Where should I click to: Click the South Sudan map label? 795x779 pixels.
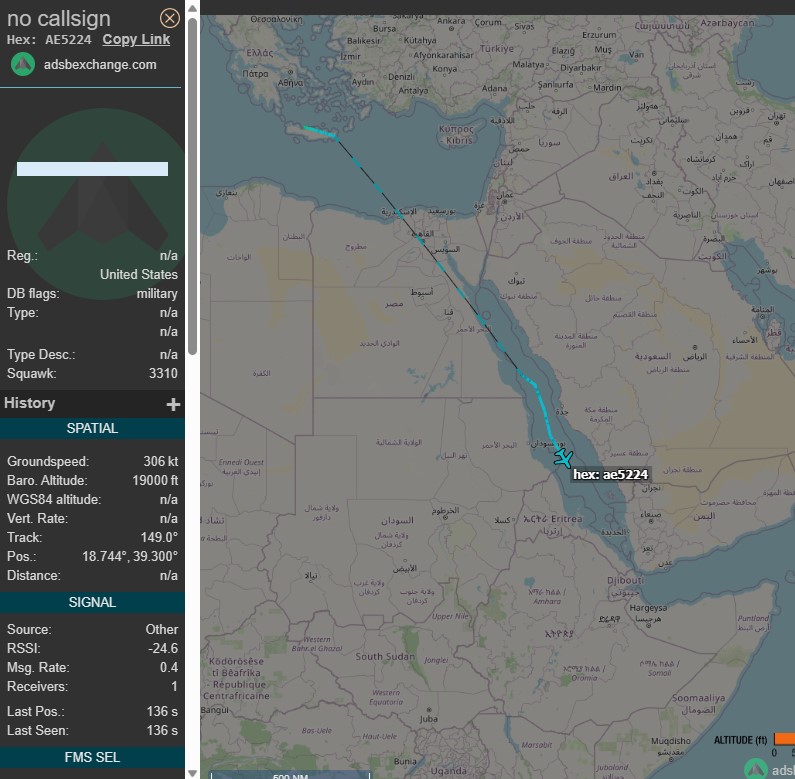385,656
